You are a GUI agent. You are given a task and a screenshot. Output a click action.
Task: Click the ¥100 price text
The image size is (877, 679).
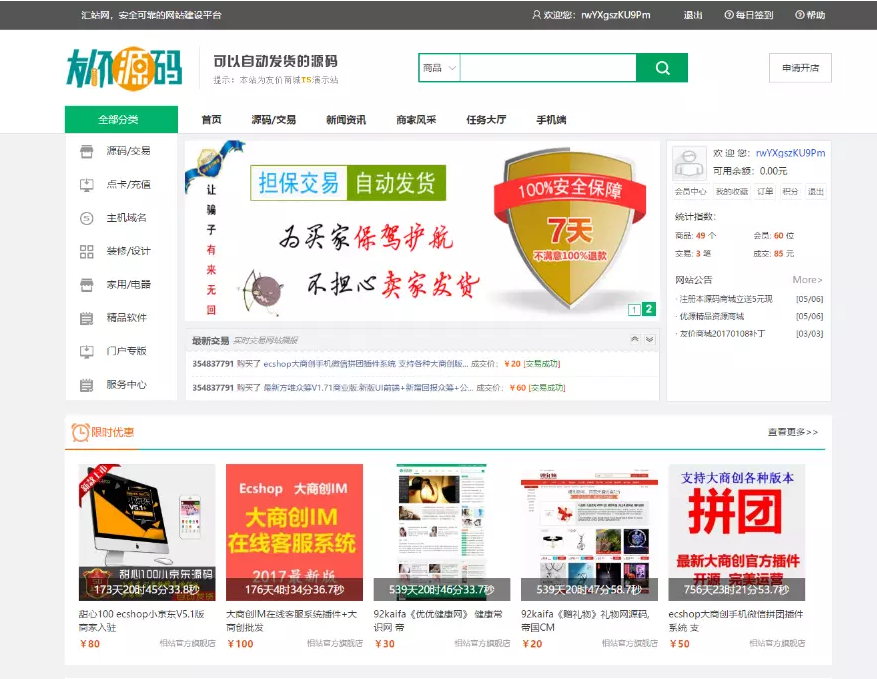[241, 644]
